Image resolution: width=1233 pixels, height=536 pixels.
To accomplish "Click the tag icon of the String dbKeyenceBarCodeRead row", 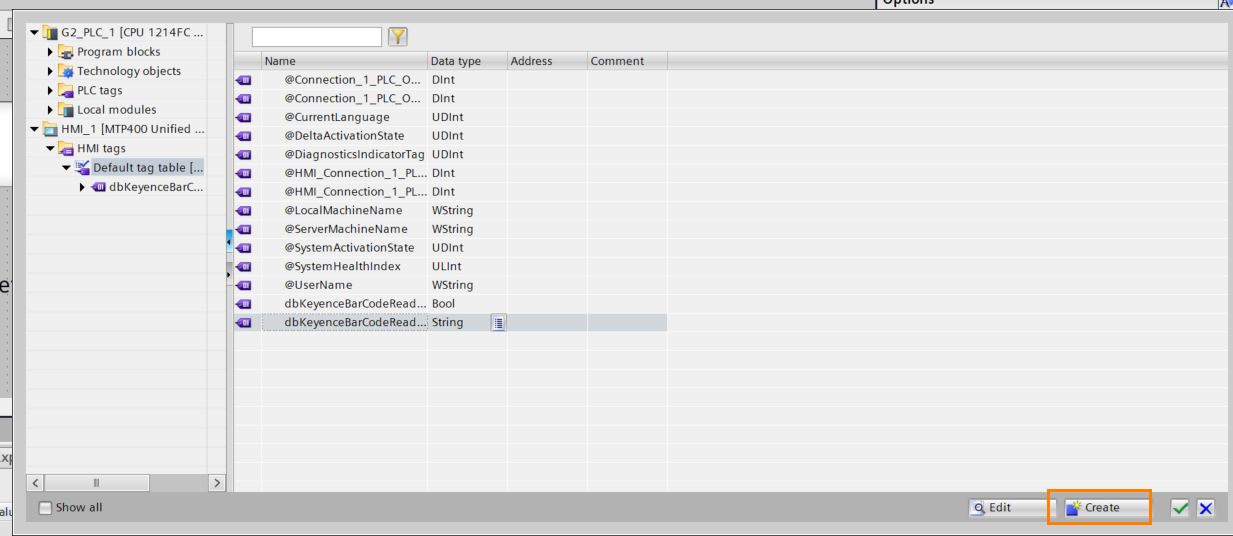I will coord(244,323).
